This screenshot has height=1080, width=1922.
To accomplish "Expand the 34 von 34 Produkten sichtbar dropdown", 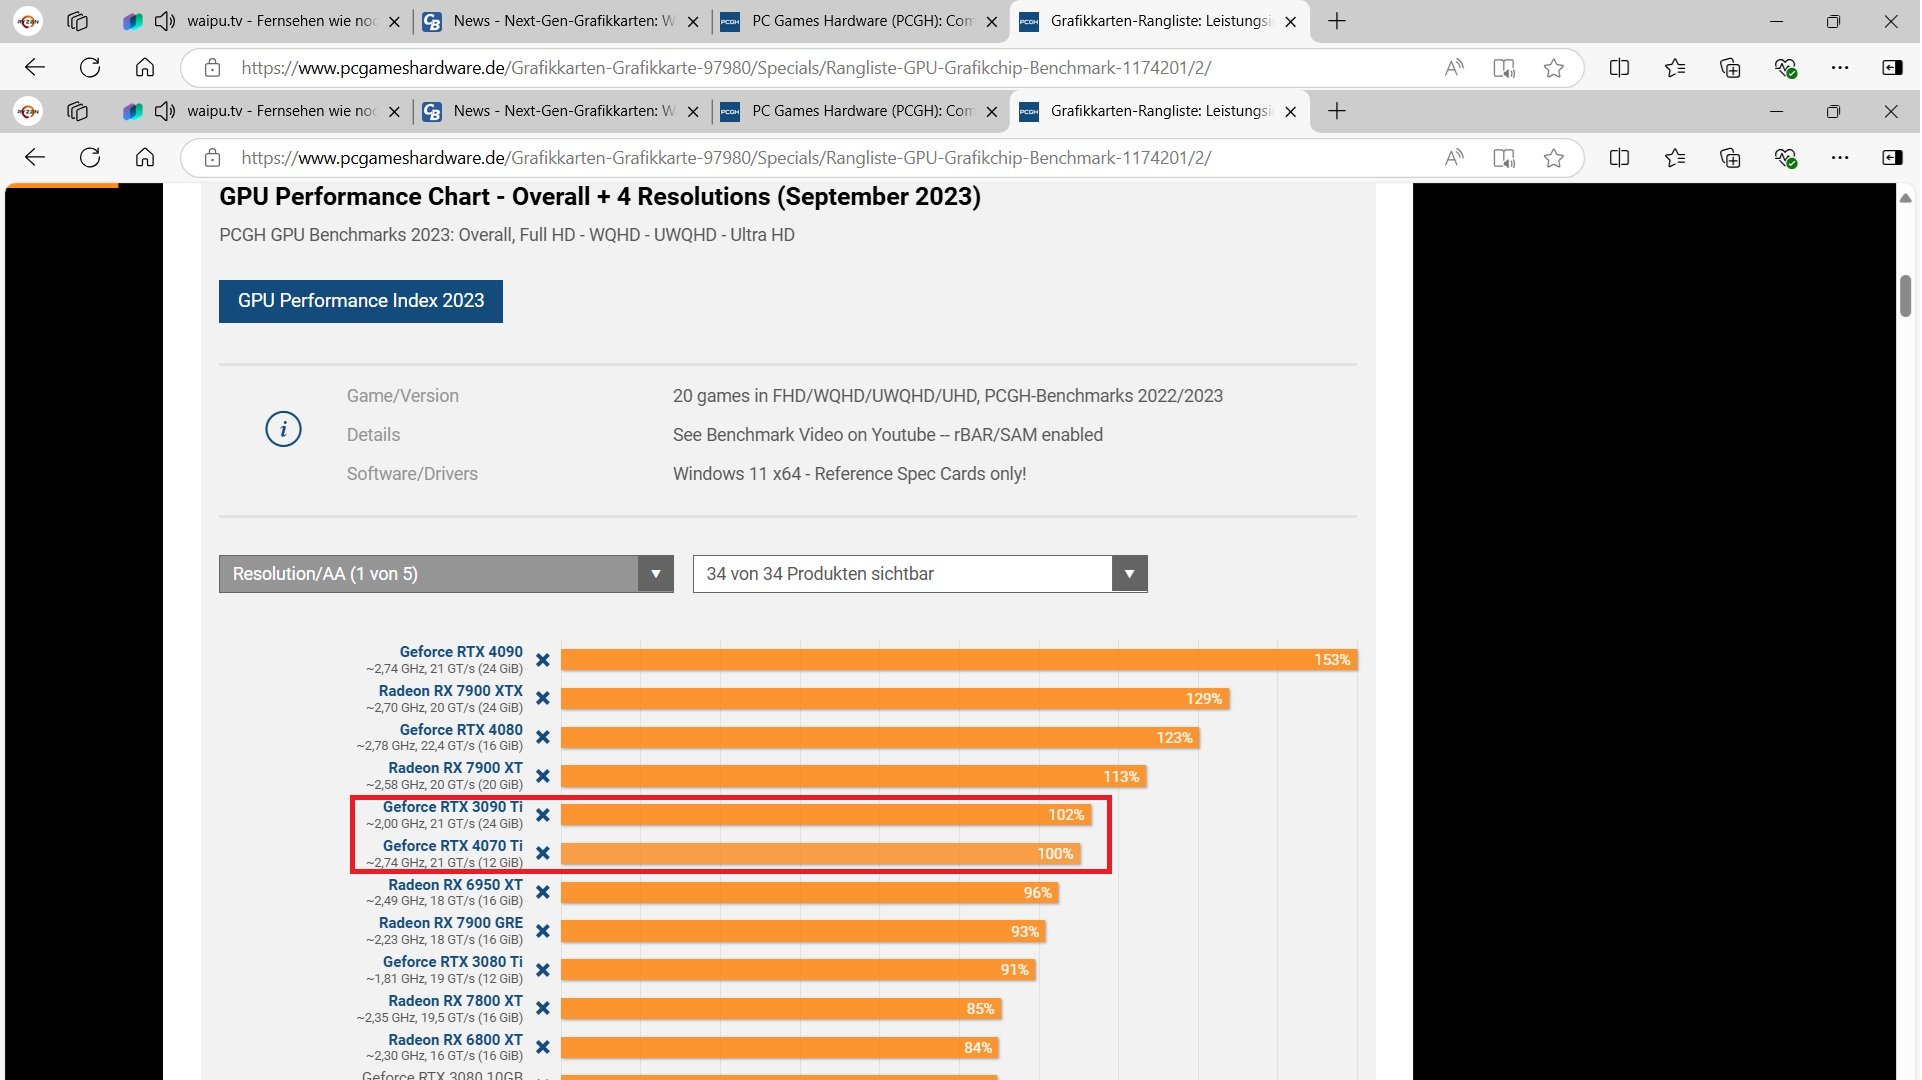I will click(x=919, y=575).
